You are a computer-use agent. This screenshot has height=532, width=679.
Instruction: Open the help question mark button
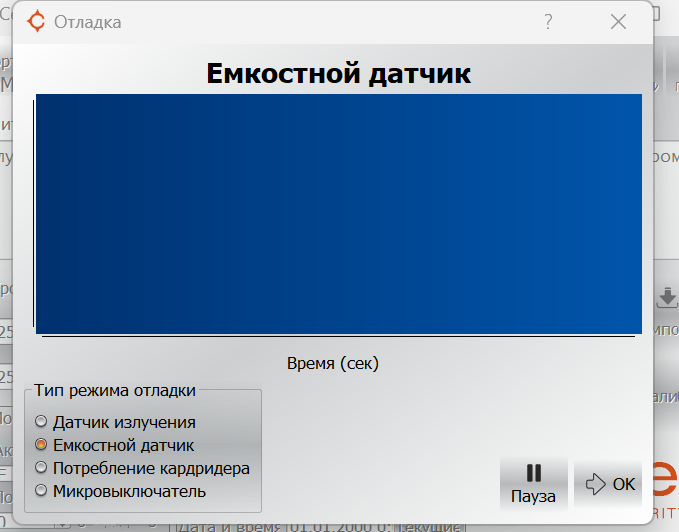(548, 22)
